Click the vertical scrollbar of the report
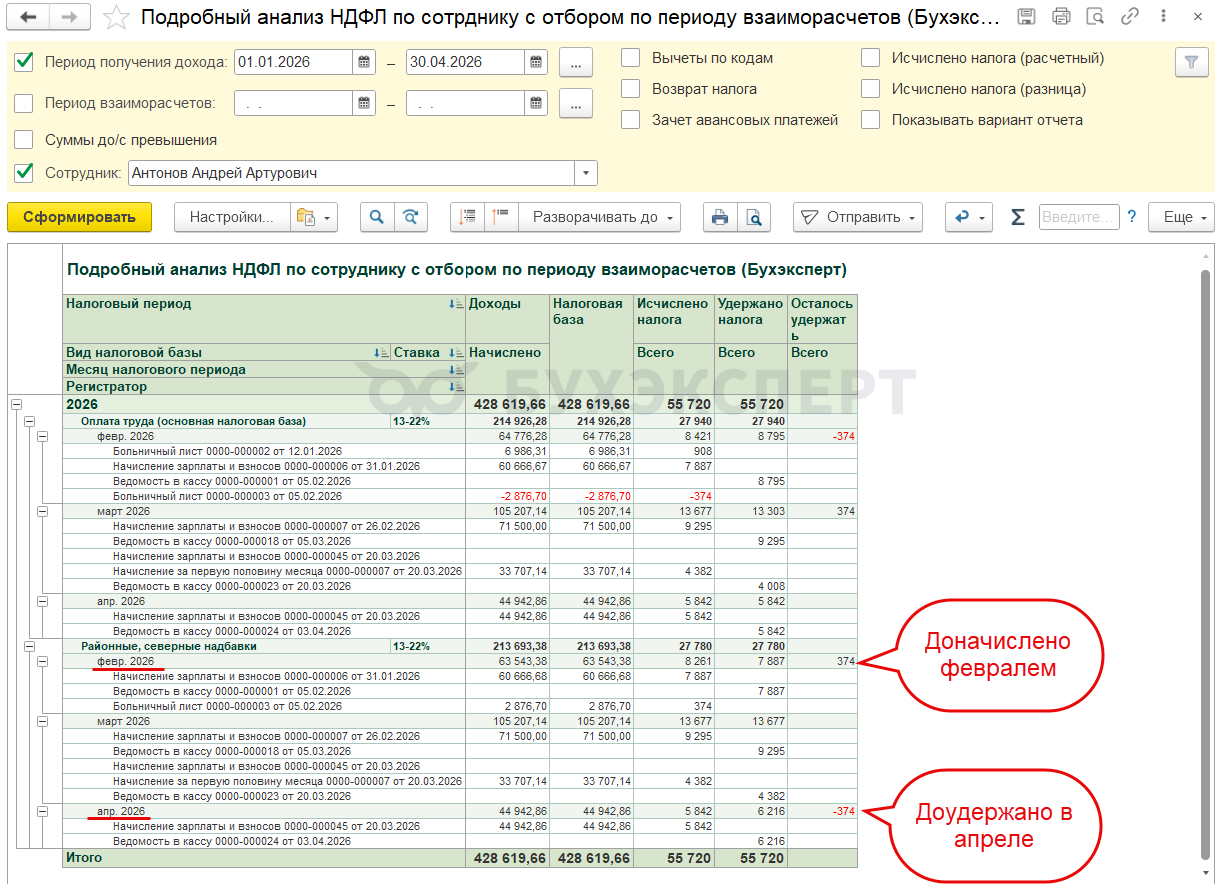This screenshot has height=884, width=1217. click(x=1205, y=500)
